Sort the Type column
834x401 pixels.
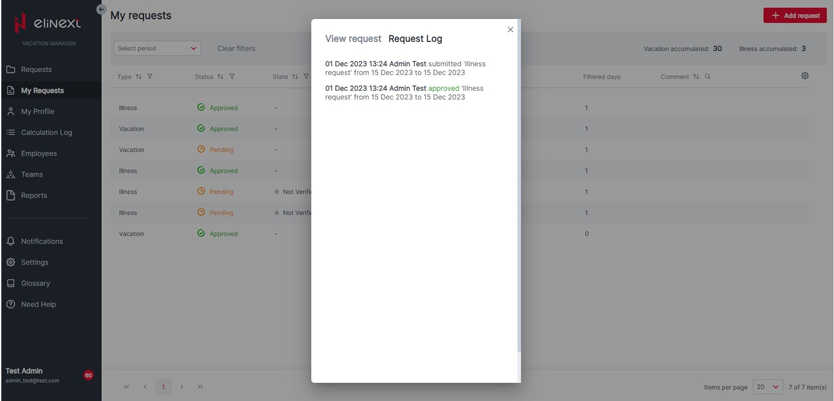pyautogui.click(x=138, y=77)
